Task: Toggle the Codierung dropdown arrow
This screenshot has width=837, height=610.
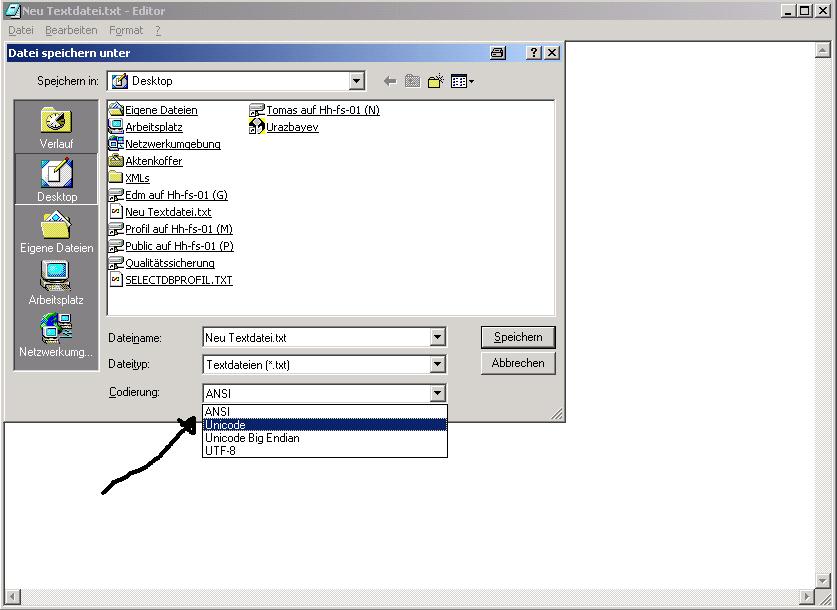Action: pos(437,393)
